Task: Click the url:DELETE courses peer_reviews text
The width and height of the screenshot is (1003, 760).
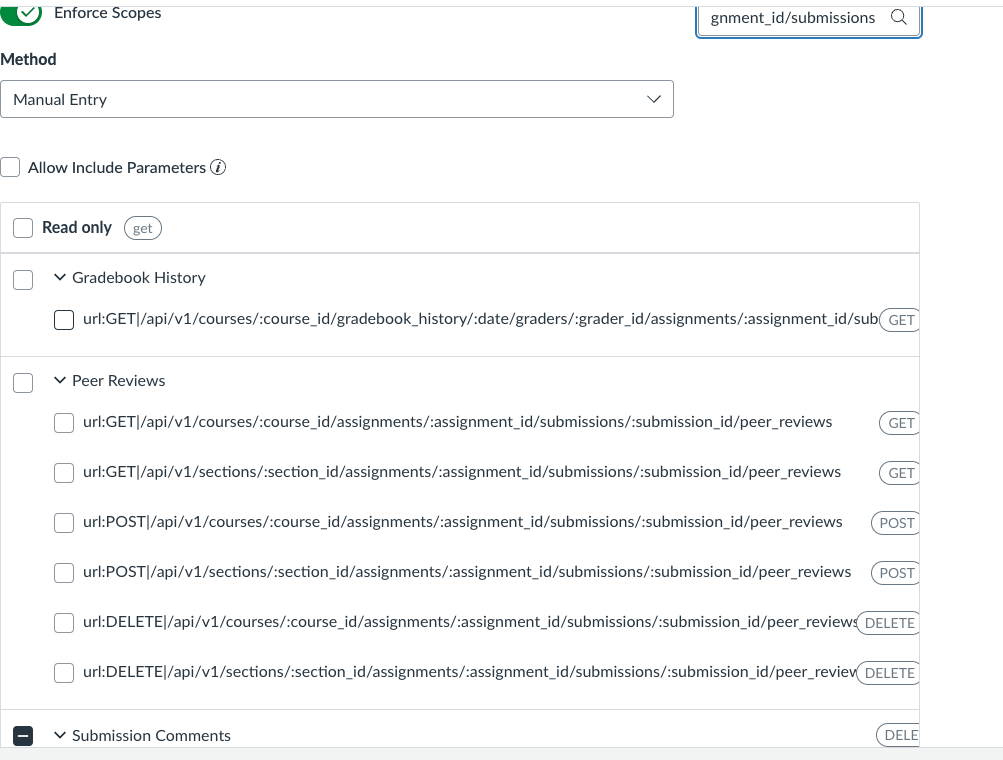Action: [470, 621]
